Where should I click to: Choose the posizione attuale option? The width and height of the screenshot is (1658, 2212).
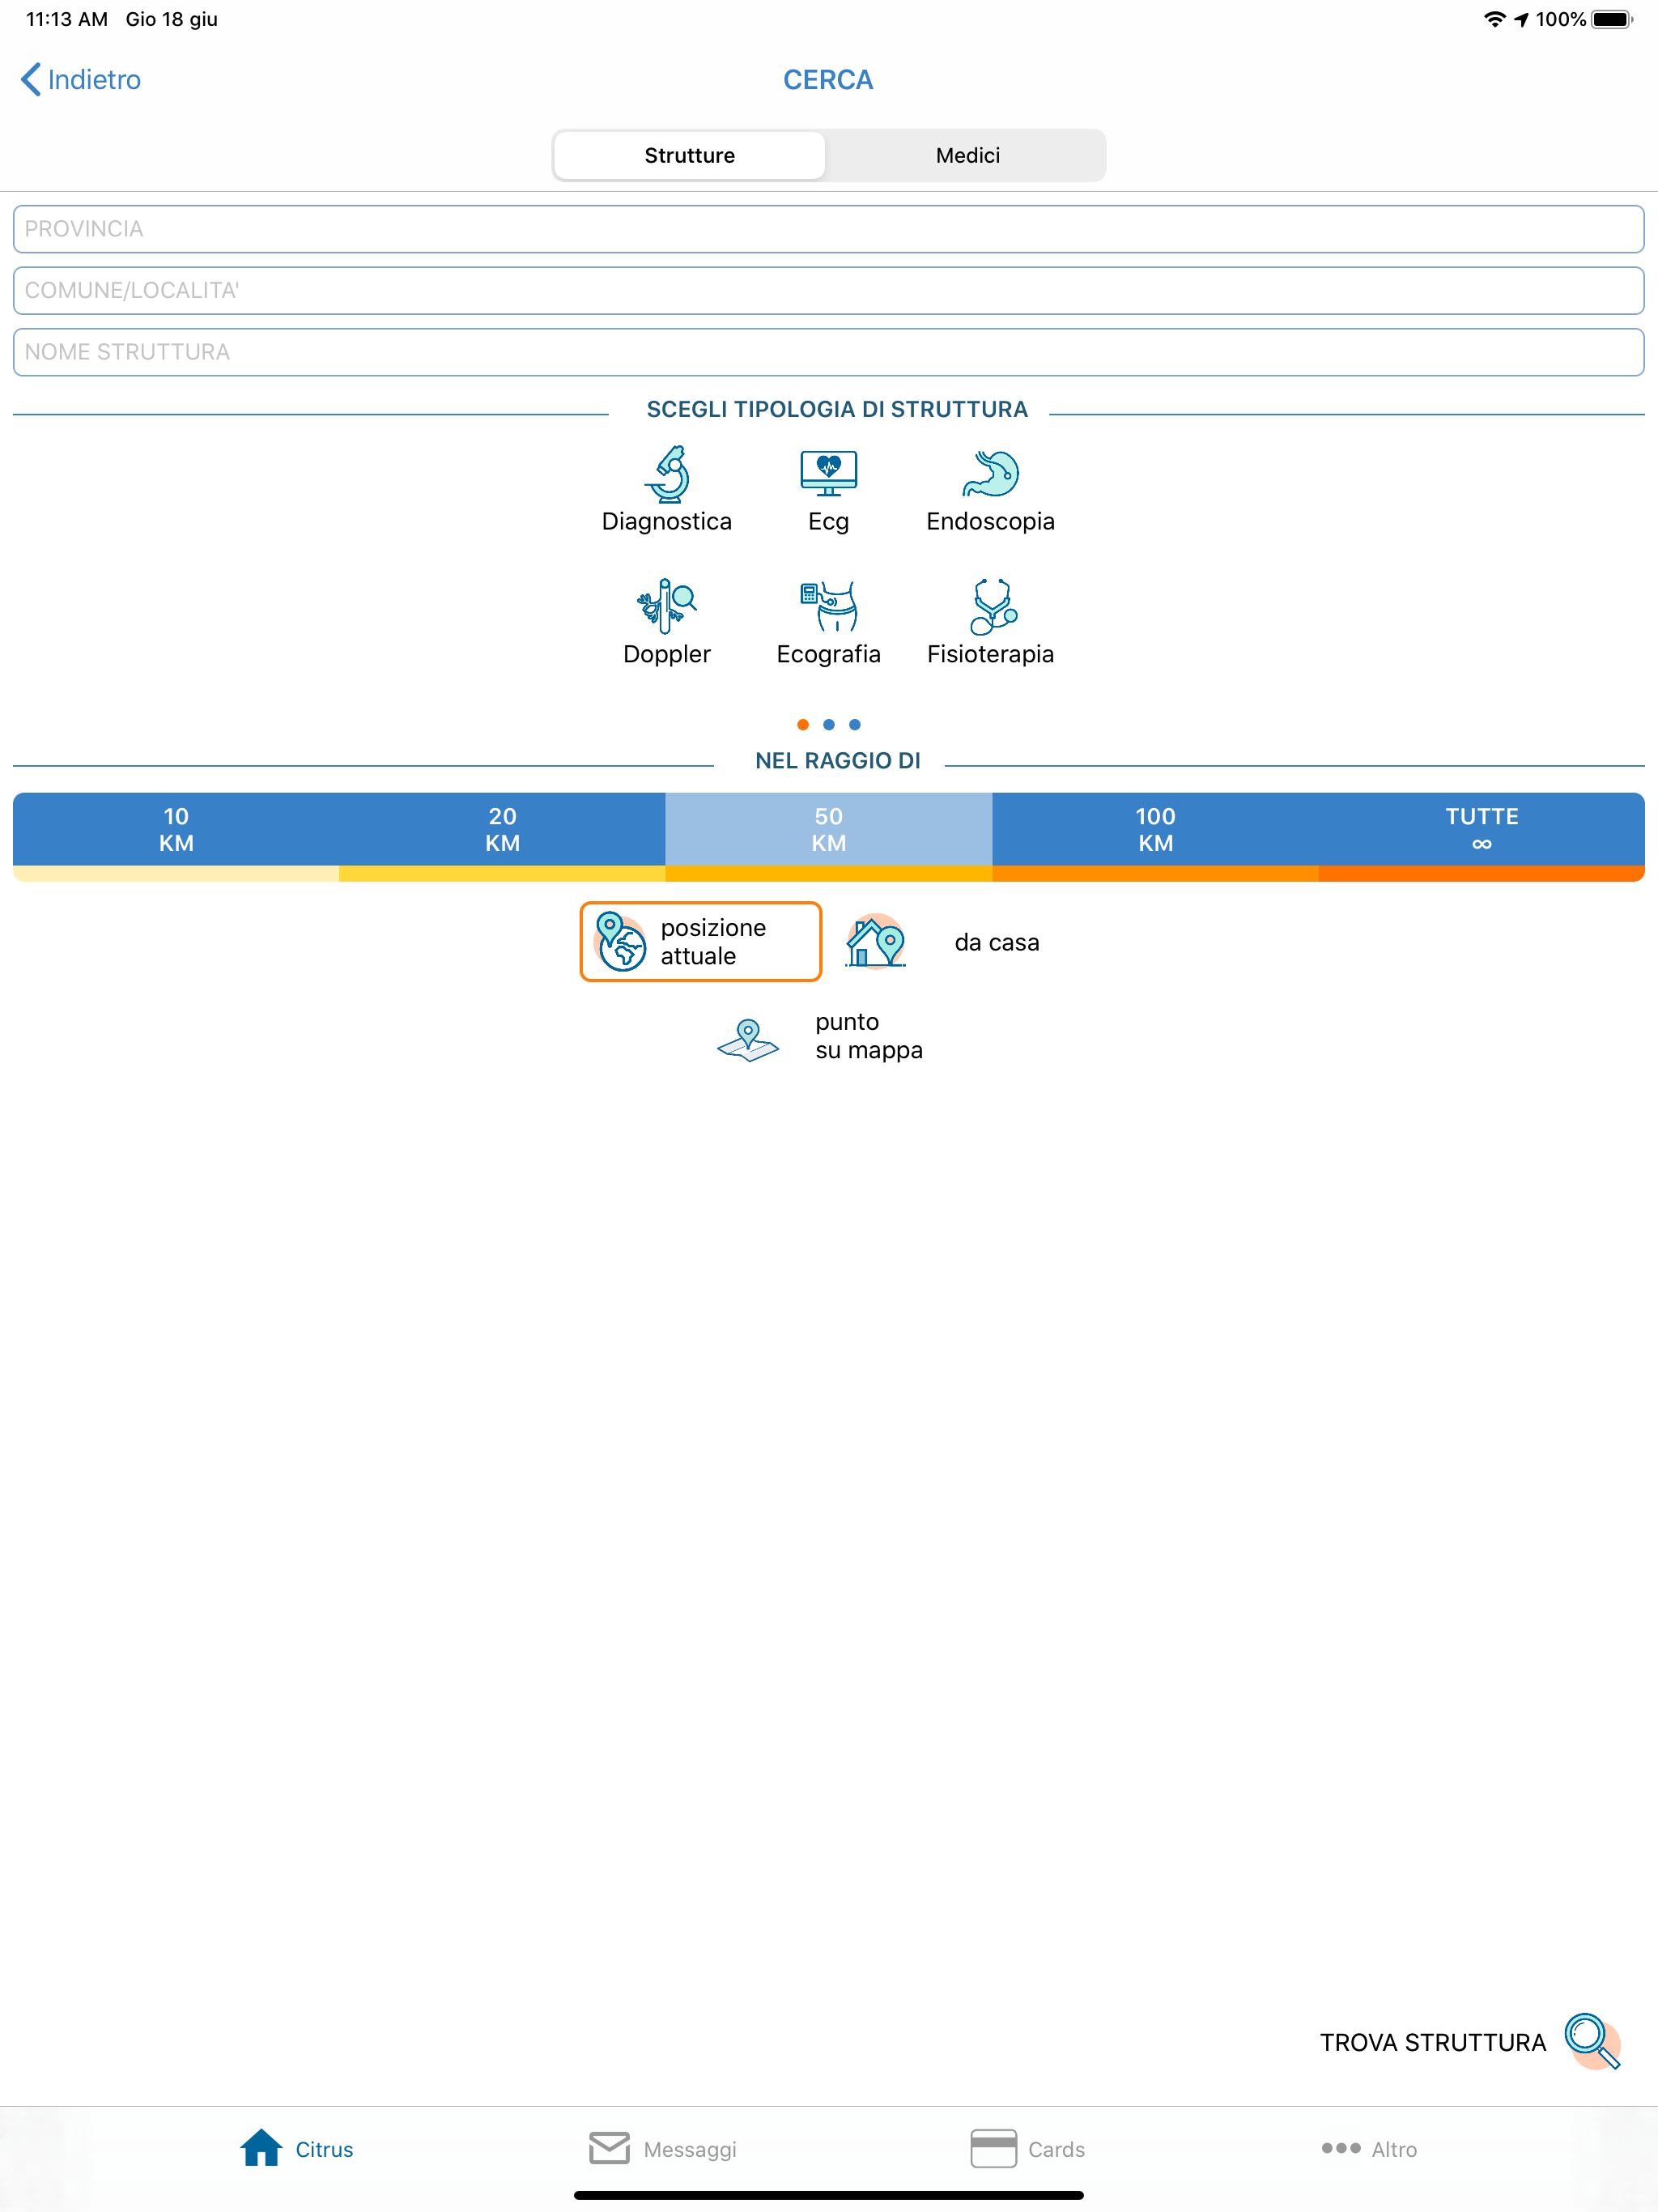click(x=700, y=941)
